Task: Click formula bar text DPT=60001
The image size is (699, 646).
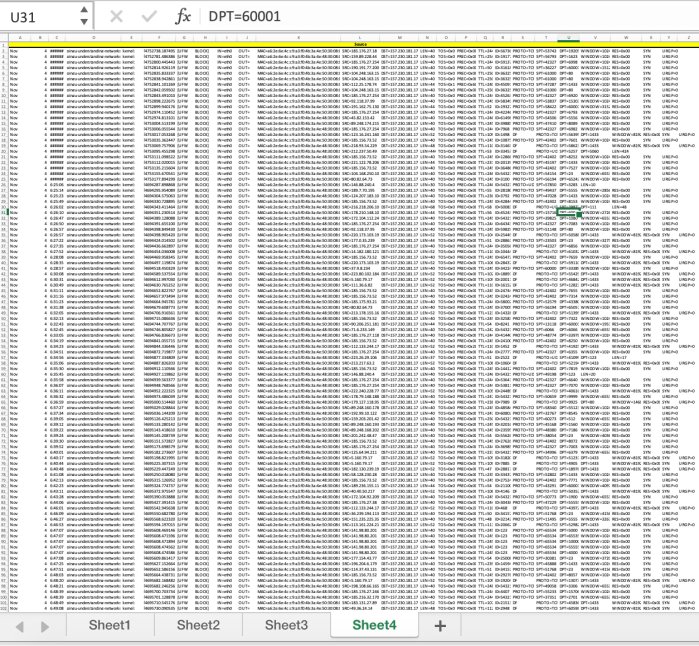Action: (x=244, y=16)
